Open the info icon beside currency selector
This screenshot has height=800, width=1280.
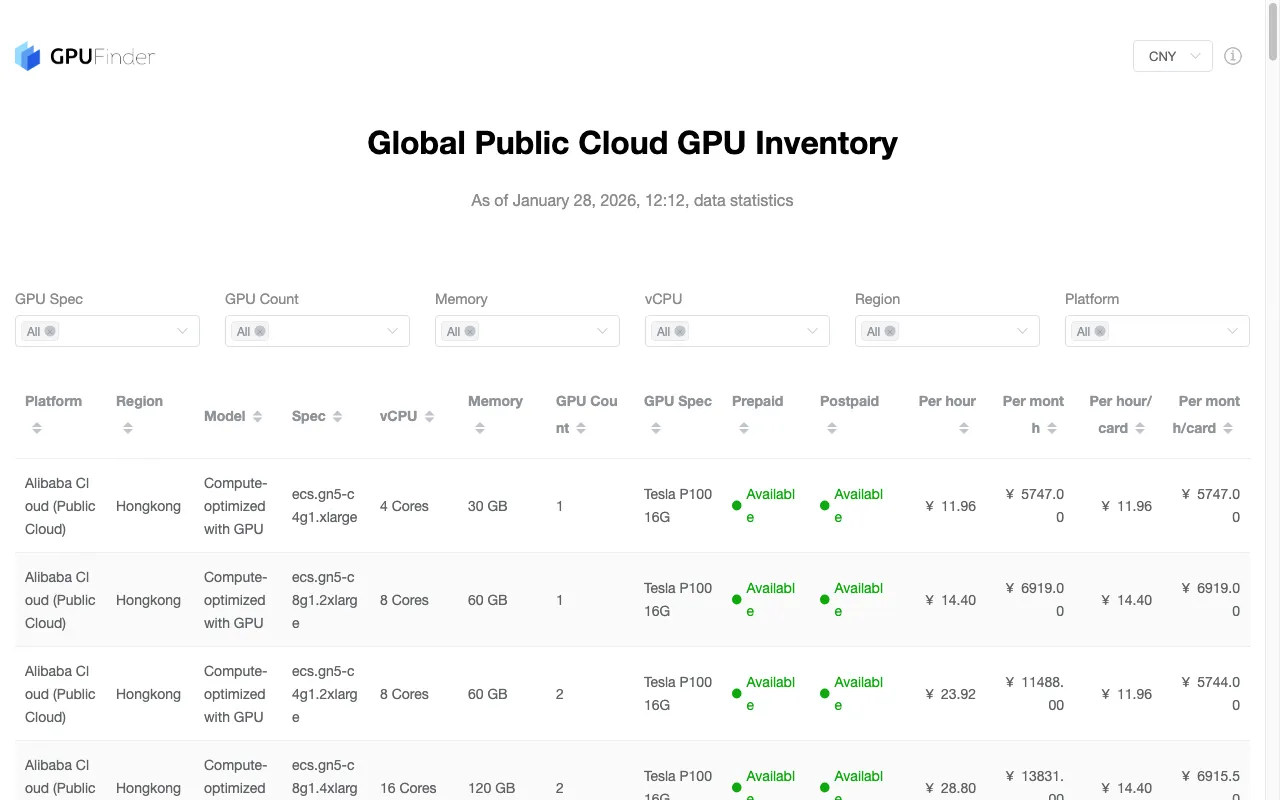coord(1233,56)
